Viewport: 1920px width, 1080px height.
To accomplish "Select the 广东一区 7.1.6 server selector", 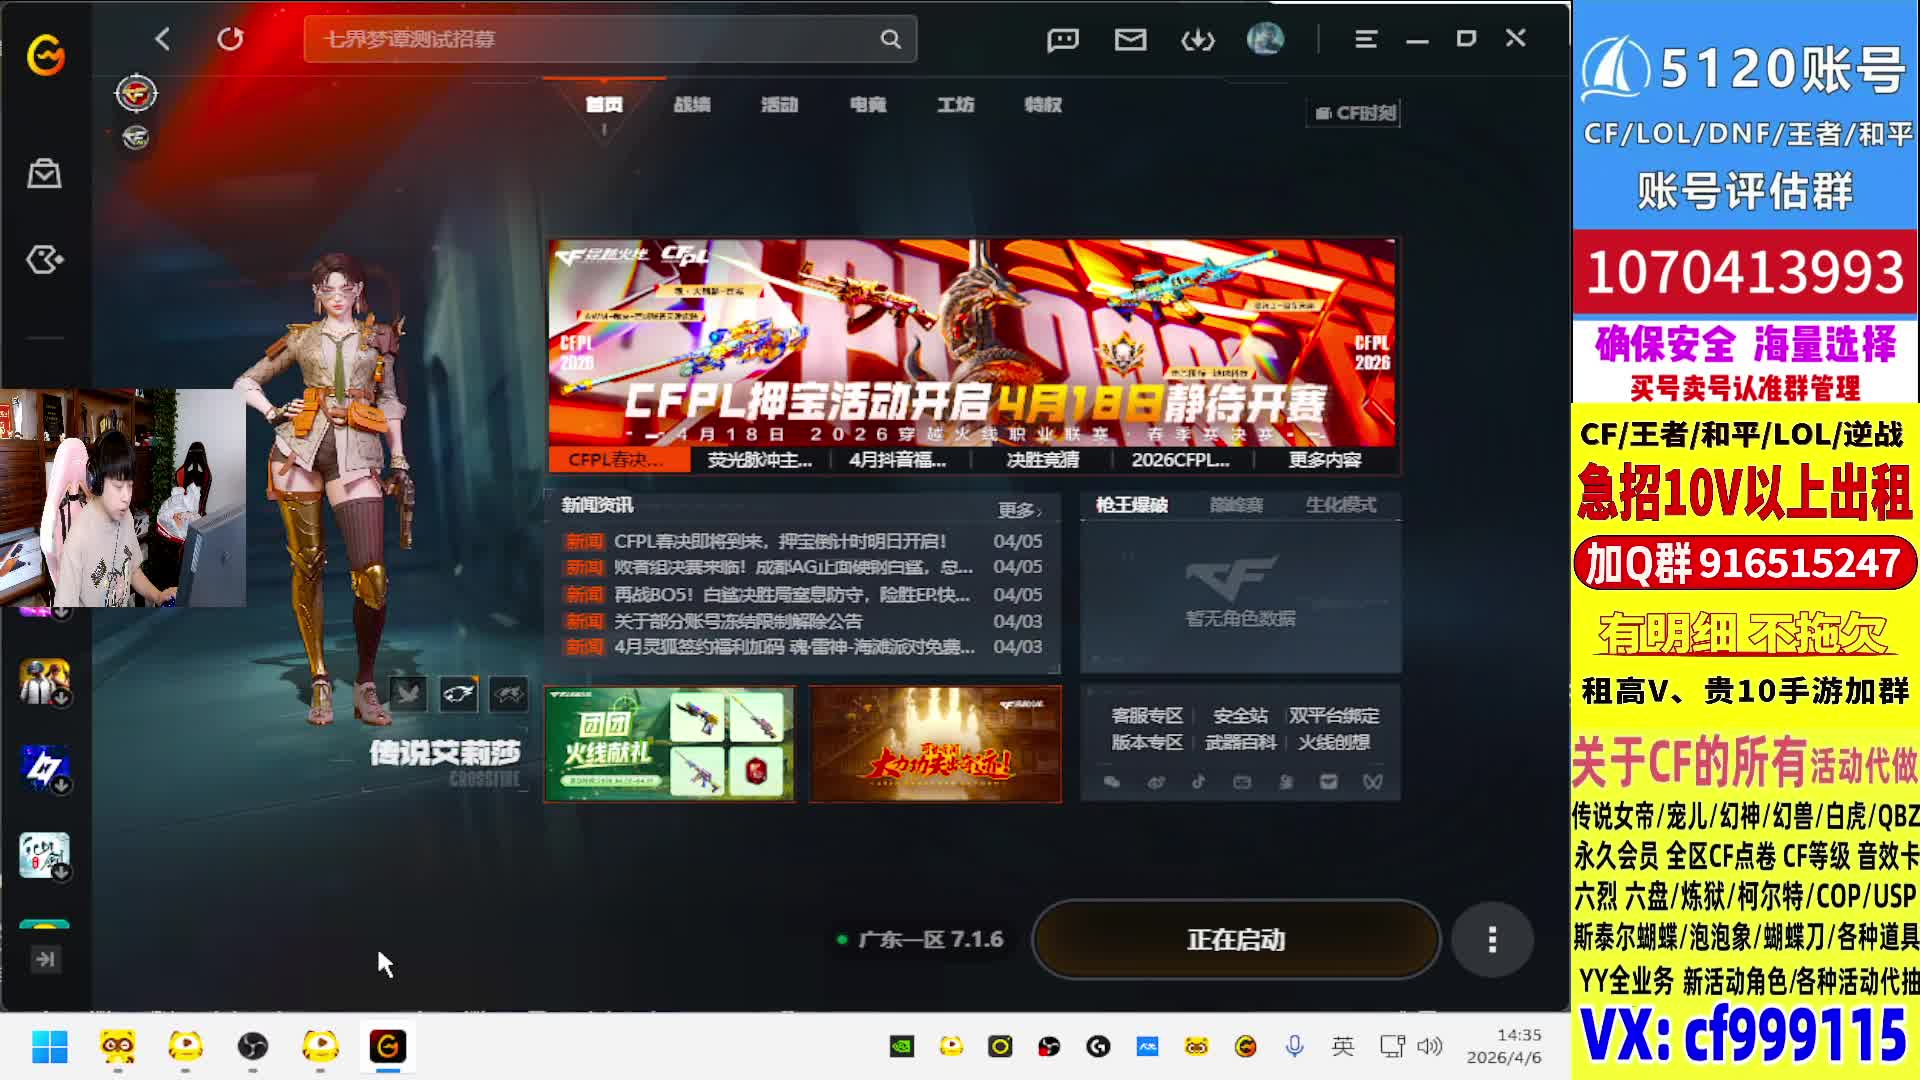I will pos(921,939).
